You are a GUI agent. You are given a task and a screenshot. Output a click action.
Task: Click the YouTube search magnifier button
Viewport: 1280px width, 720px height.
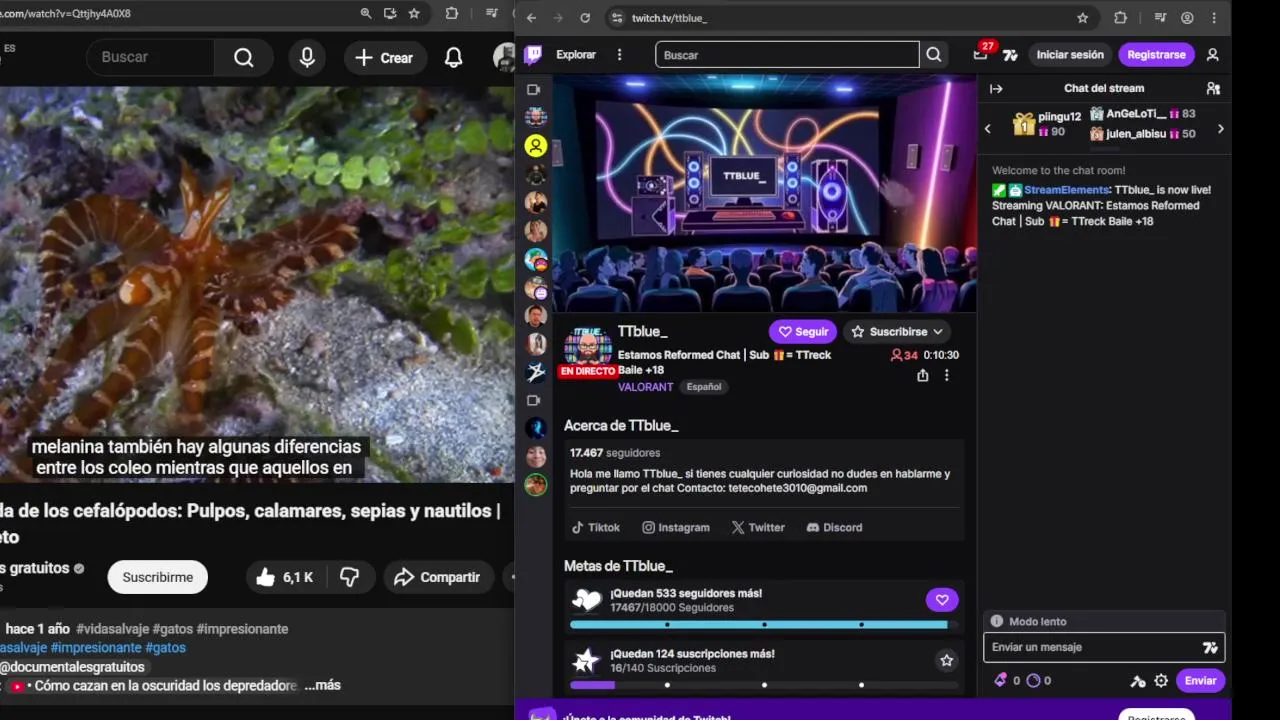coord(244,58)
